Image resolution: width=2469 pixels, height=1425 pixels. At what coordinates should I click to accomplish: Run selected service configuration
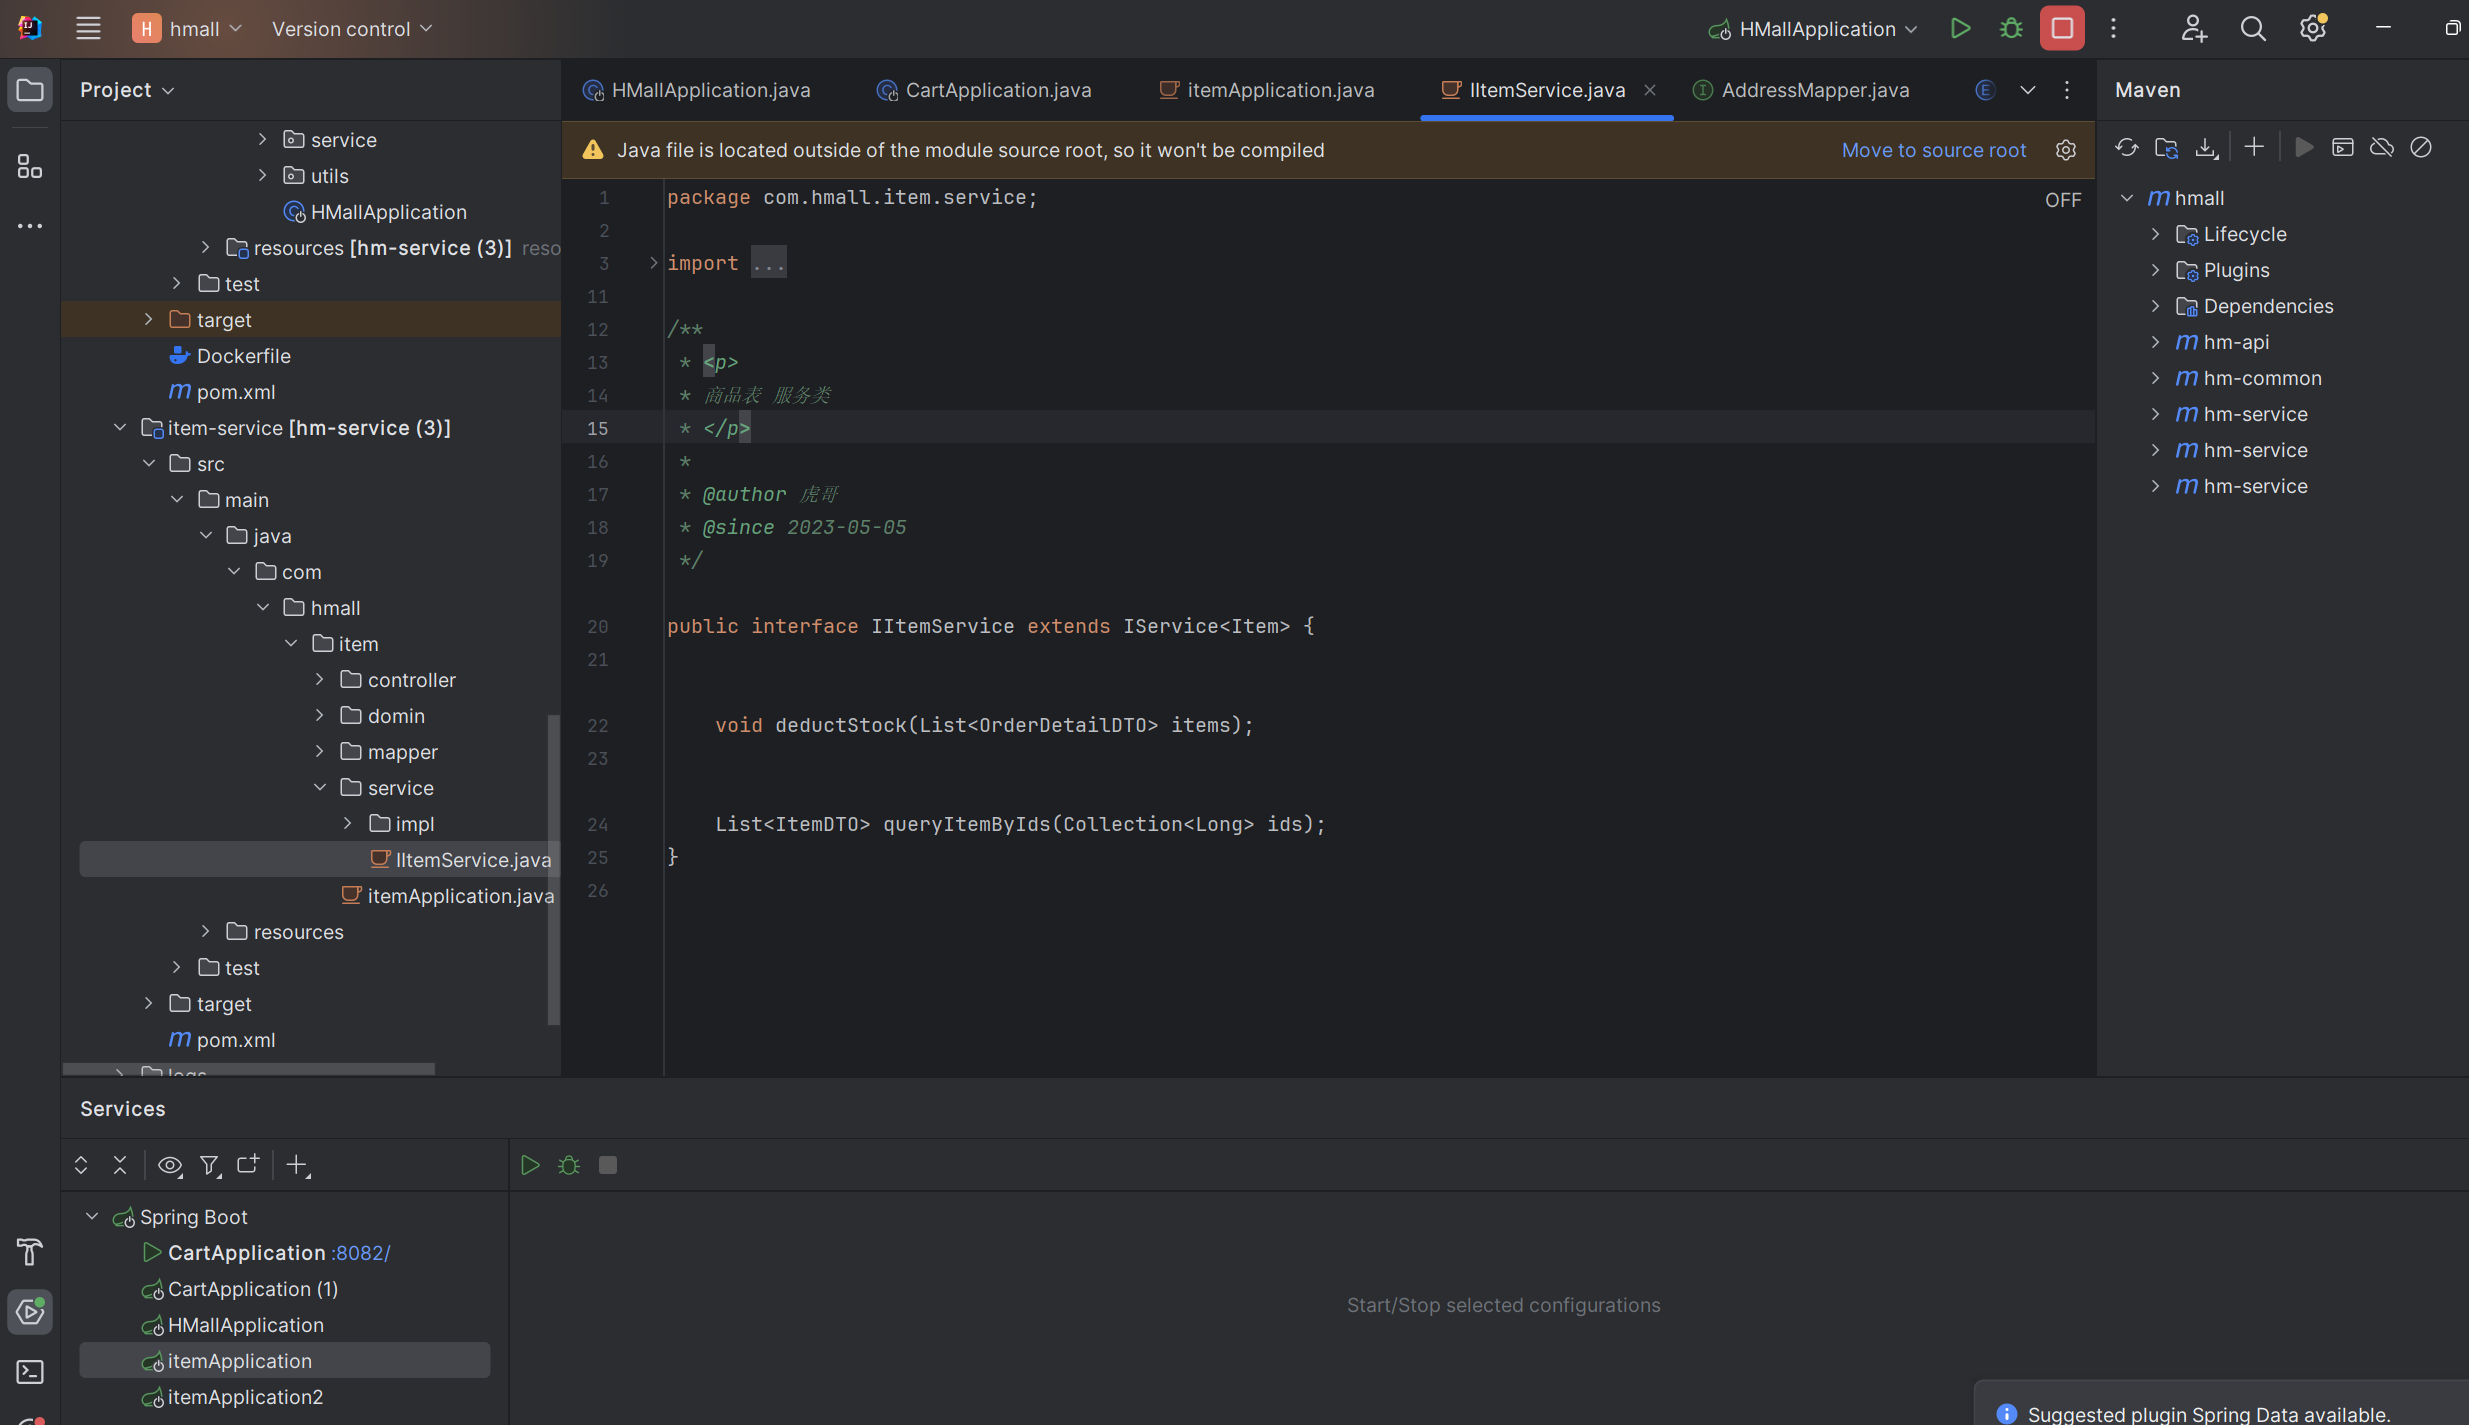pyautogui.click(x=530, y=1165)
